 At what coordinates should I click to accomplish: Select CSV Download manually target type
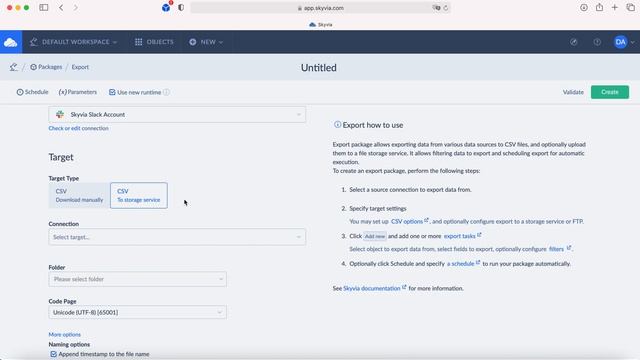click(79, 196)
